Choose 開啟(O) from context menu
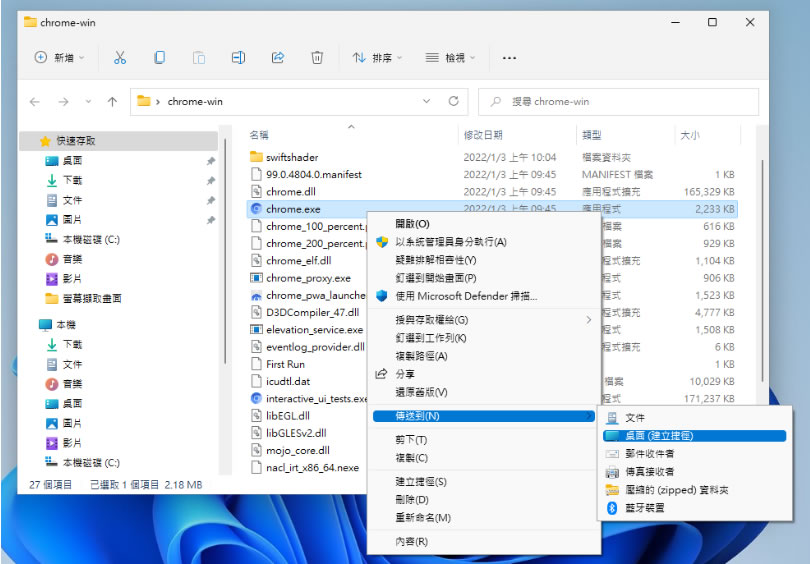 (484, 224)
